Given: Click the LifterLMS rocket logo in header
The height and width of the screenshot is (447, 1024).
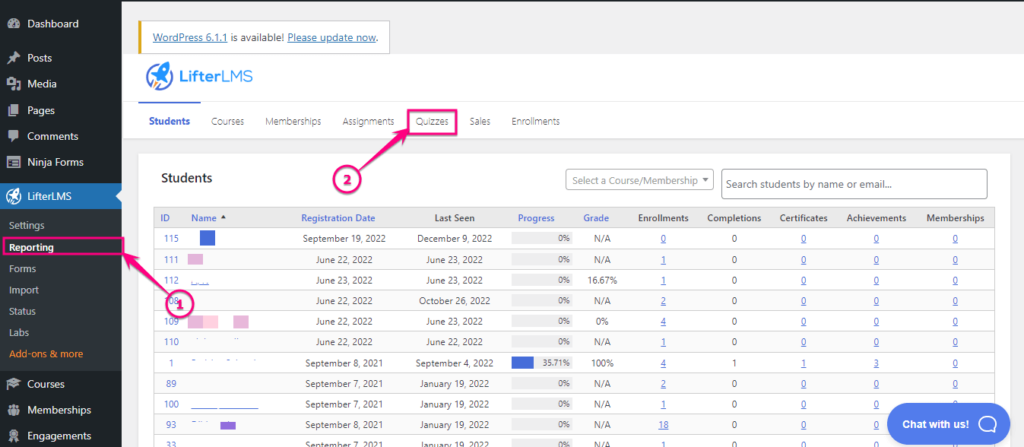Looking at the screenshot, I should pos(159,76).
